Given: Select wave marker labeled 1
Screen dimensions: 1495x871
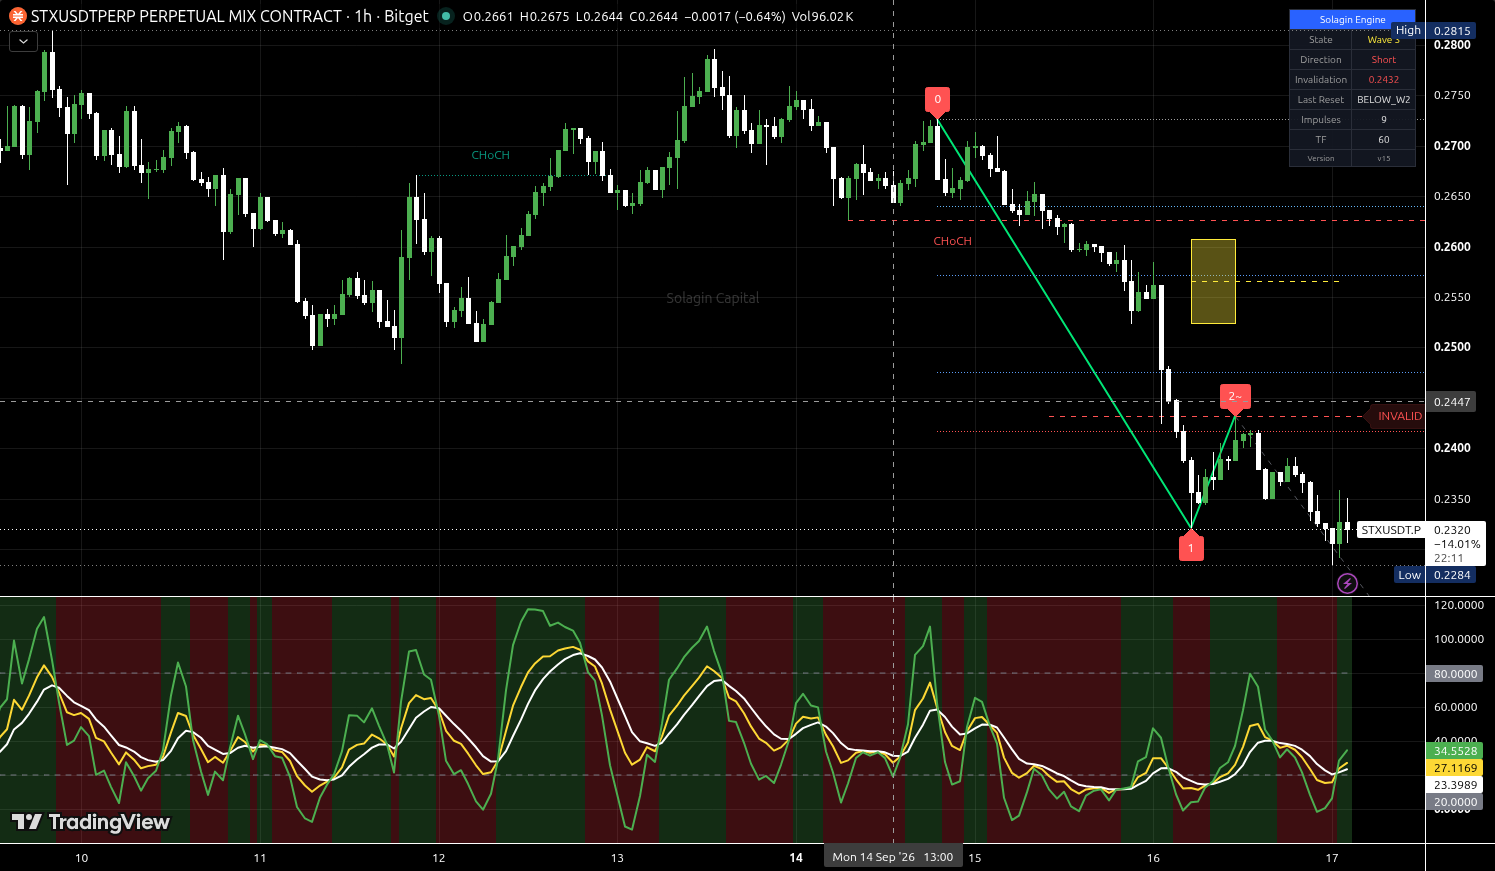Looking at the screenshot, I should (1191, 547).
